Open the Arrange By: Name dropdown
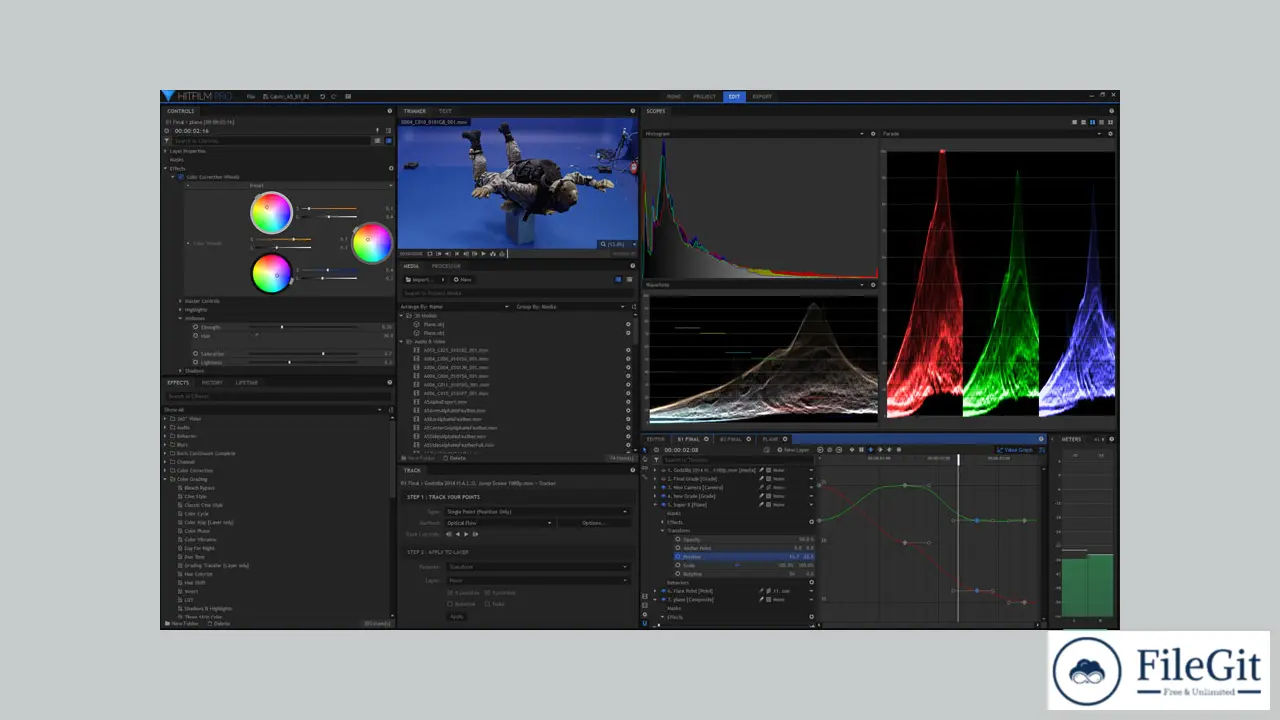The height and width of the screenshot is (720, 1280). [455, 307]
